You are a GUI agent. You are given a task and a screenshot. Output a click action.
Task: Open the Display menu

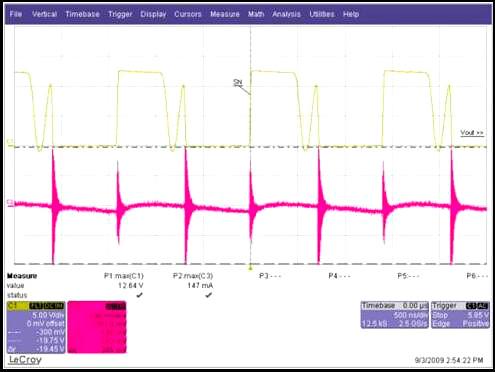(153, 14)
